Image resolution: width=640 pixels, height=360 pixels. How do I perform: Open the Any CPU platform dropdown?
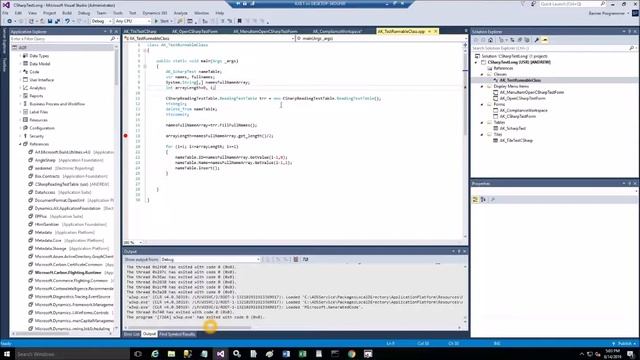tap(133, 21)
